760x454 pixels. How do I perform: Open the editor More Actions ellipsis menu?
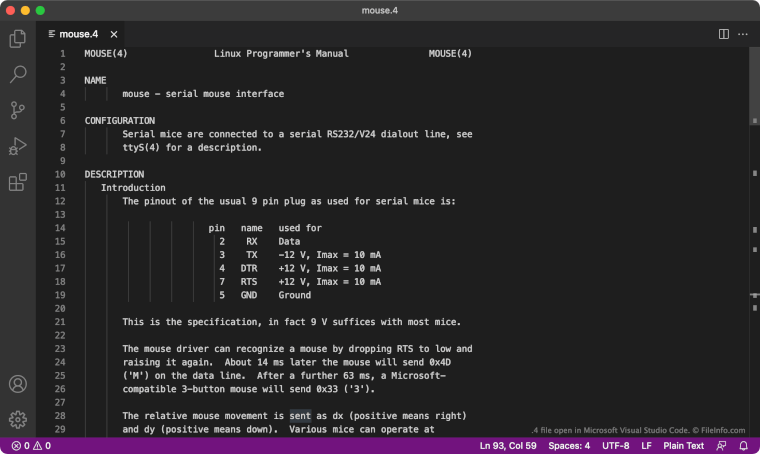[743, 34]
